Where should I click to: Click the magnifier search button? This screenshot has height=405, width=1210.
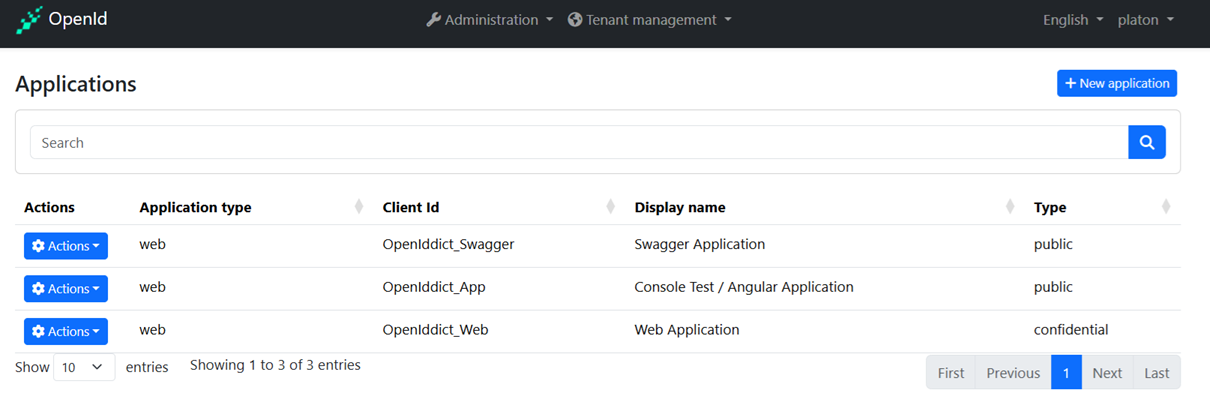(x=1146, y=143)
